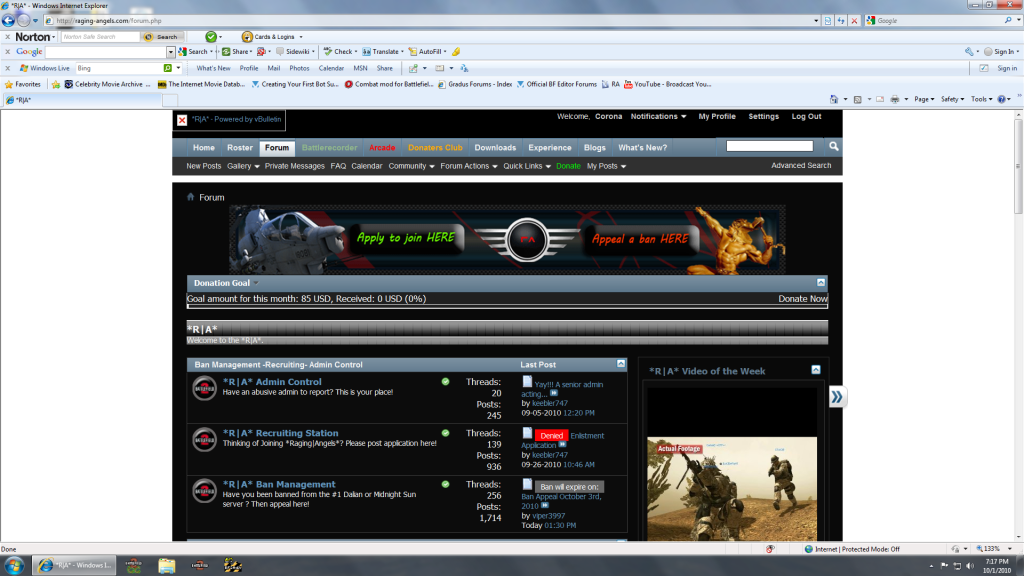Click the Norton safe status green checkmark
Image resolution: width=1024 pixels, height=576 pixels.
[211, 37]
